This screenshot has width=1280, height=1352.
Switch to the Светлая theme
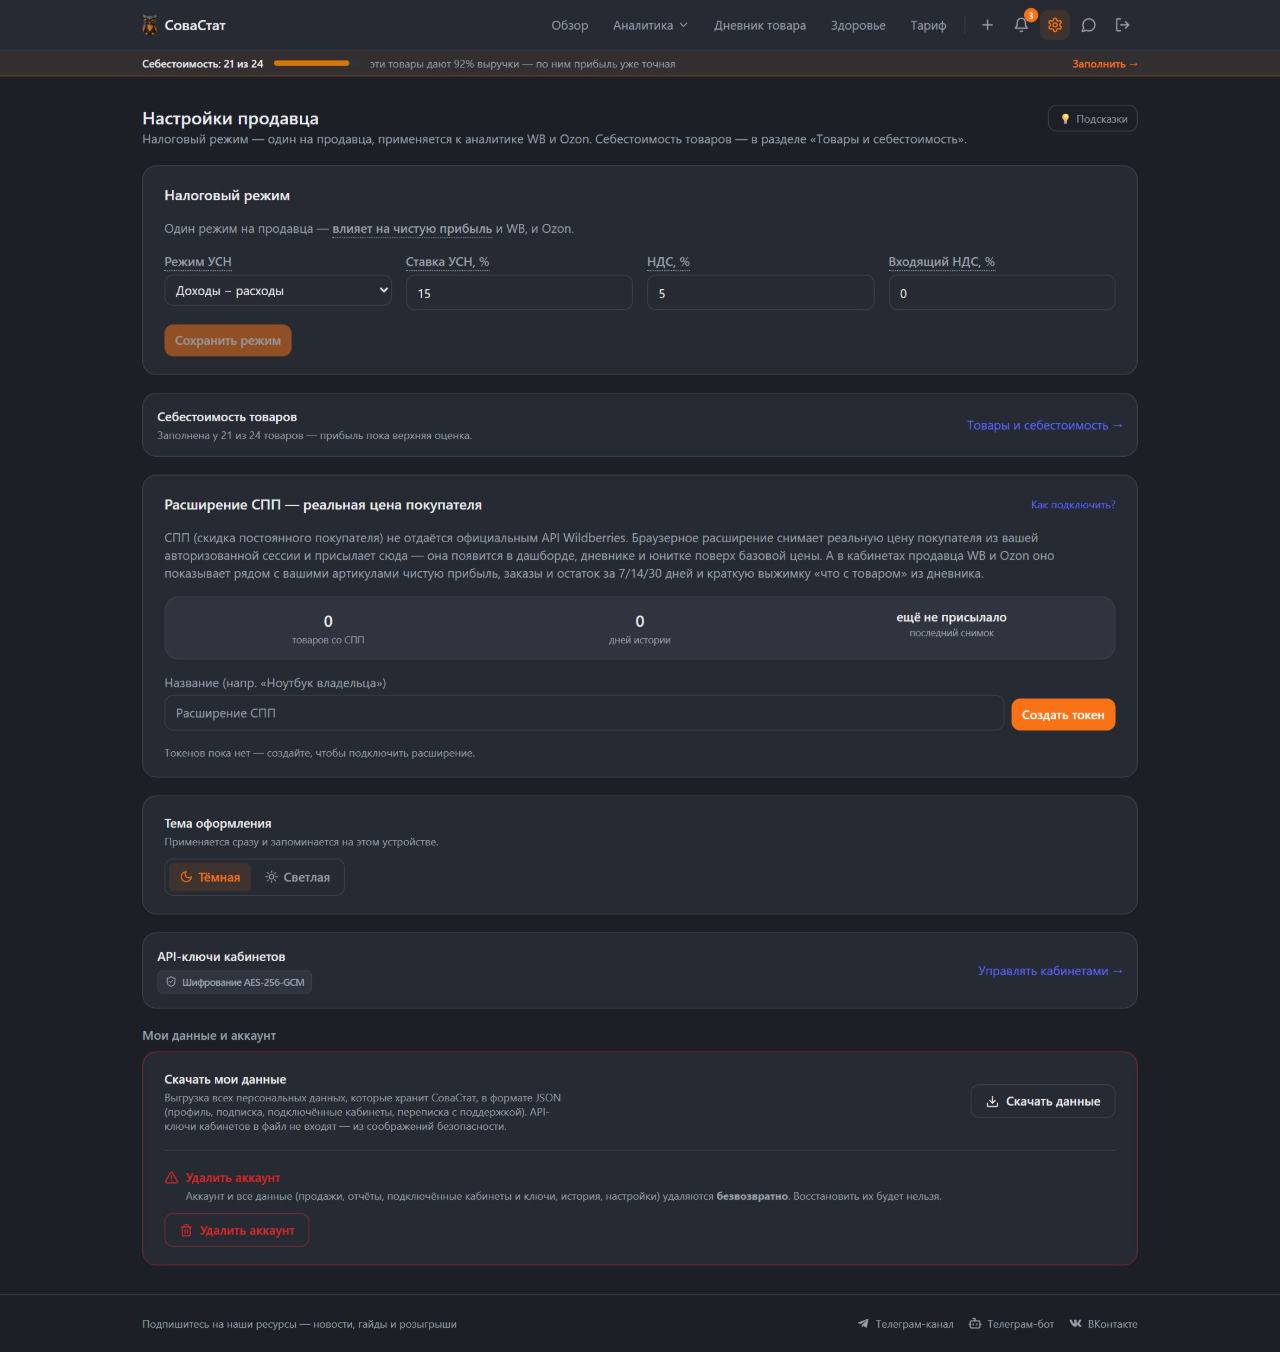(297, 877)
